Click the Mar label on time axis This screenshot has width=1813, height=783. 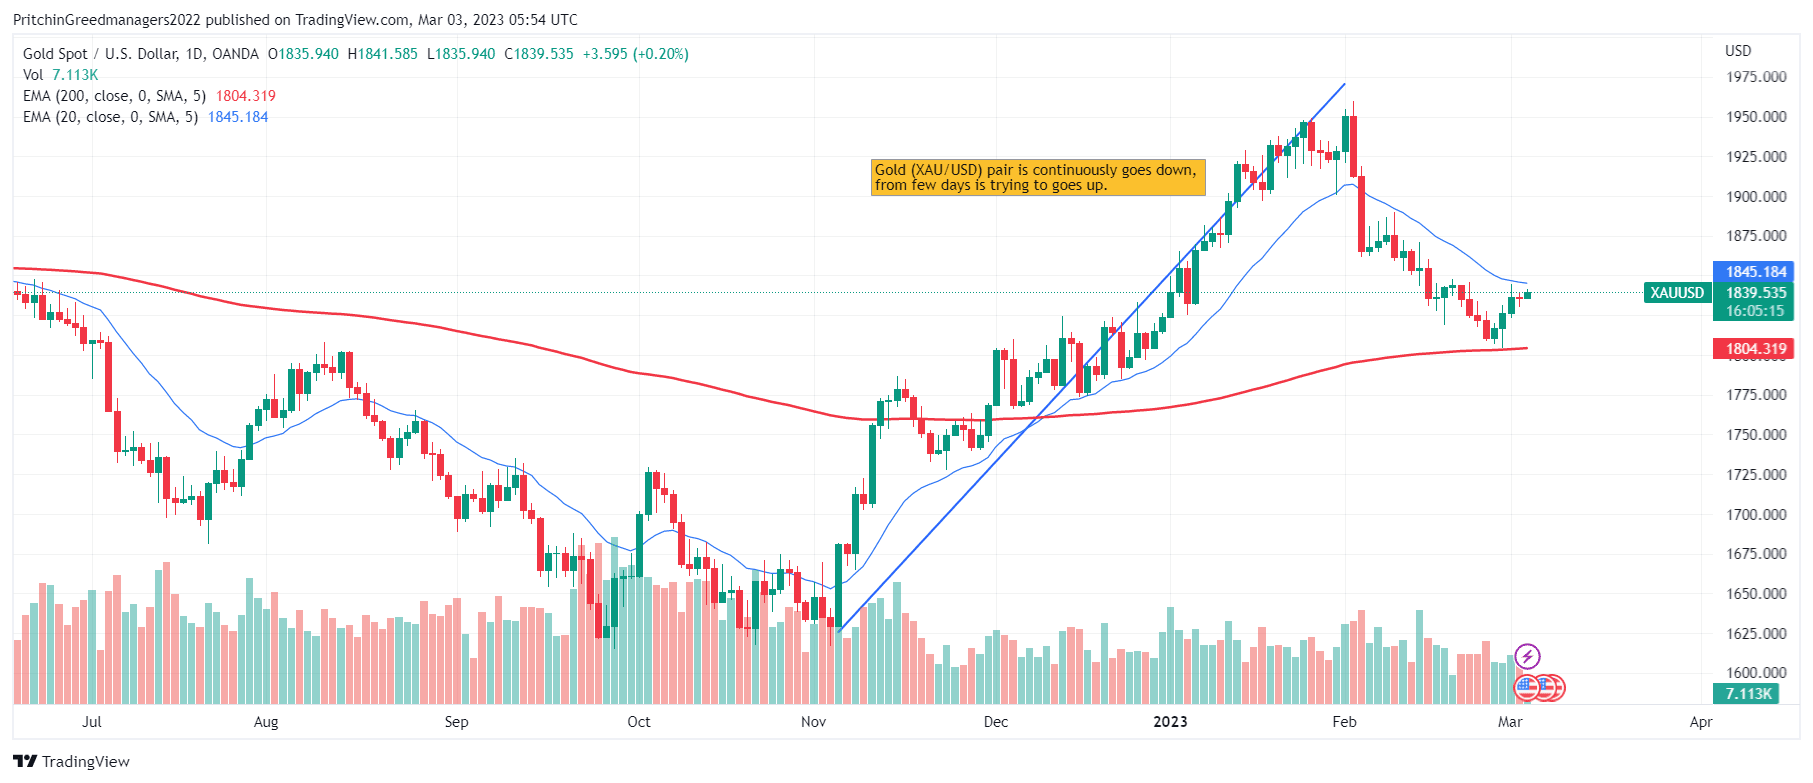click(1511, 722)
